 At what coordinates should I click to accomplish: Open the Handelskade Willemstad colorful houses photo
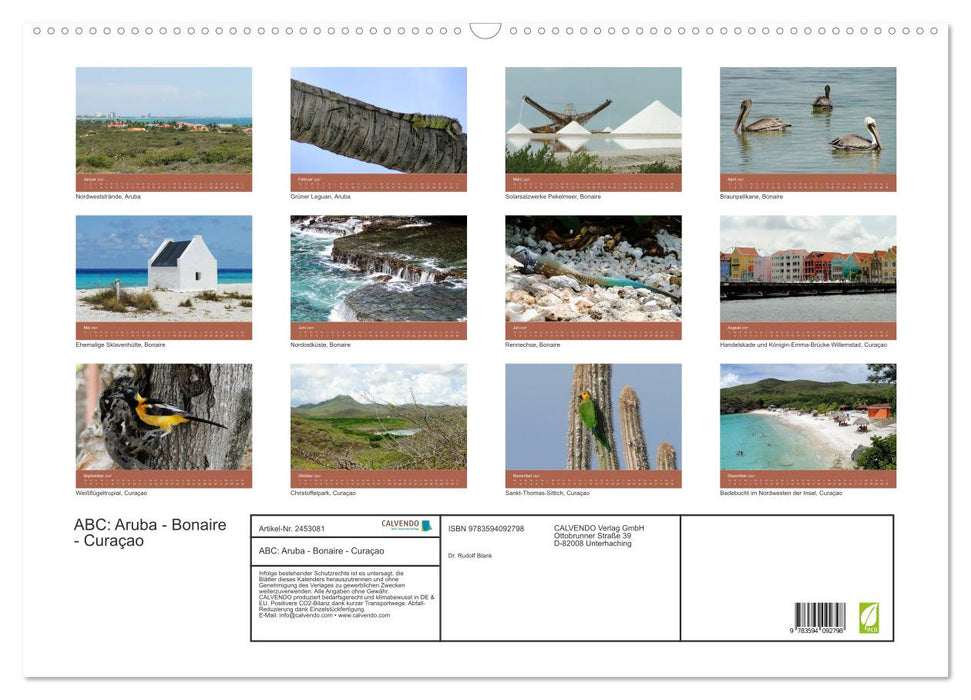click(x=808, y=269)
